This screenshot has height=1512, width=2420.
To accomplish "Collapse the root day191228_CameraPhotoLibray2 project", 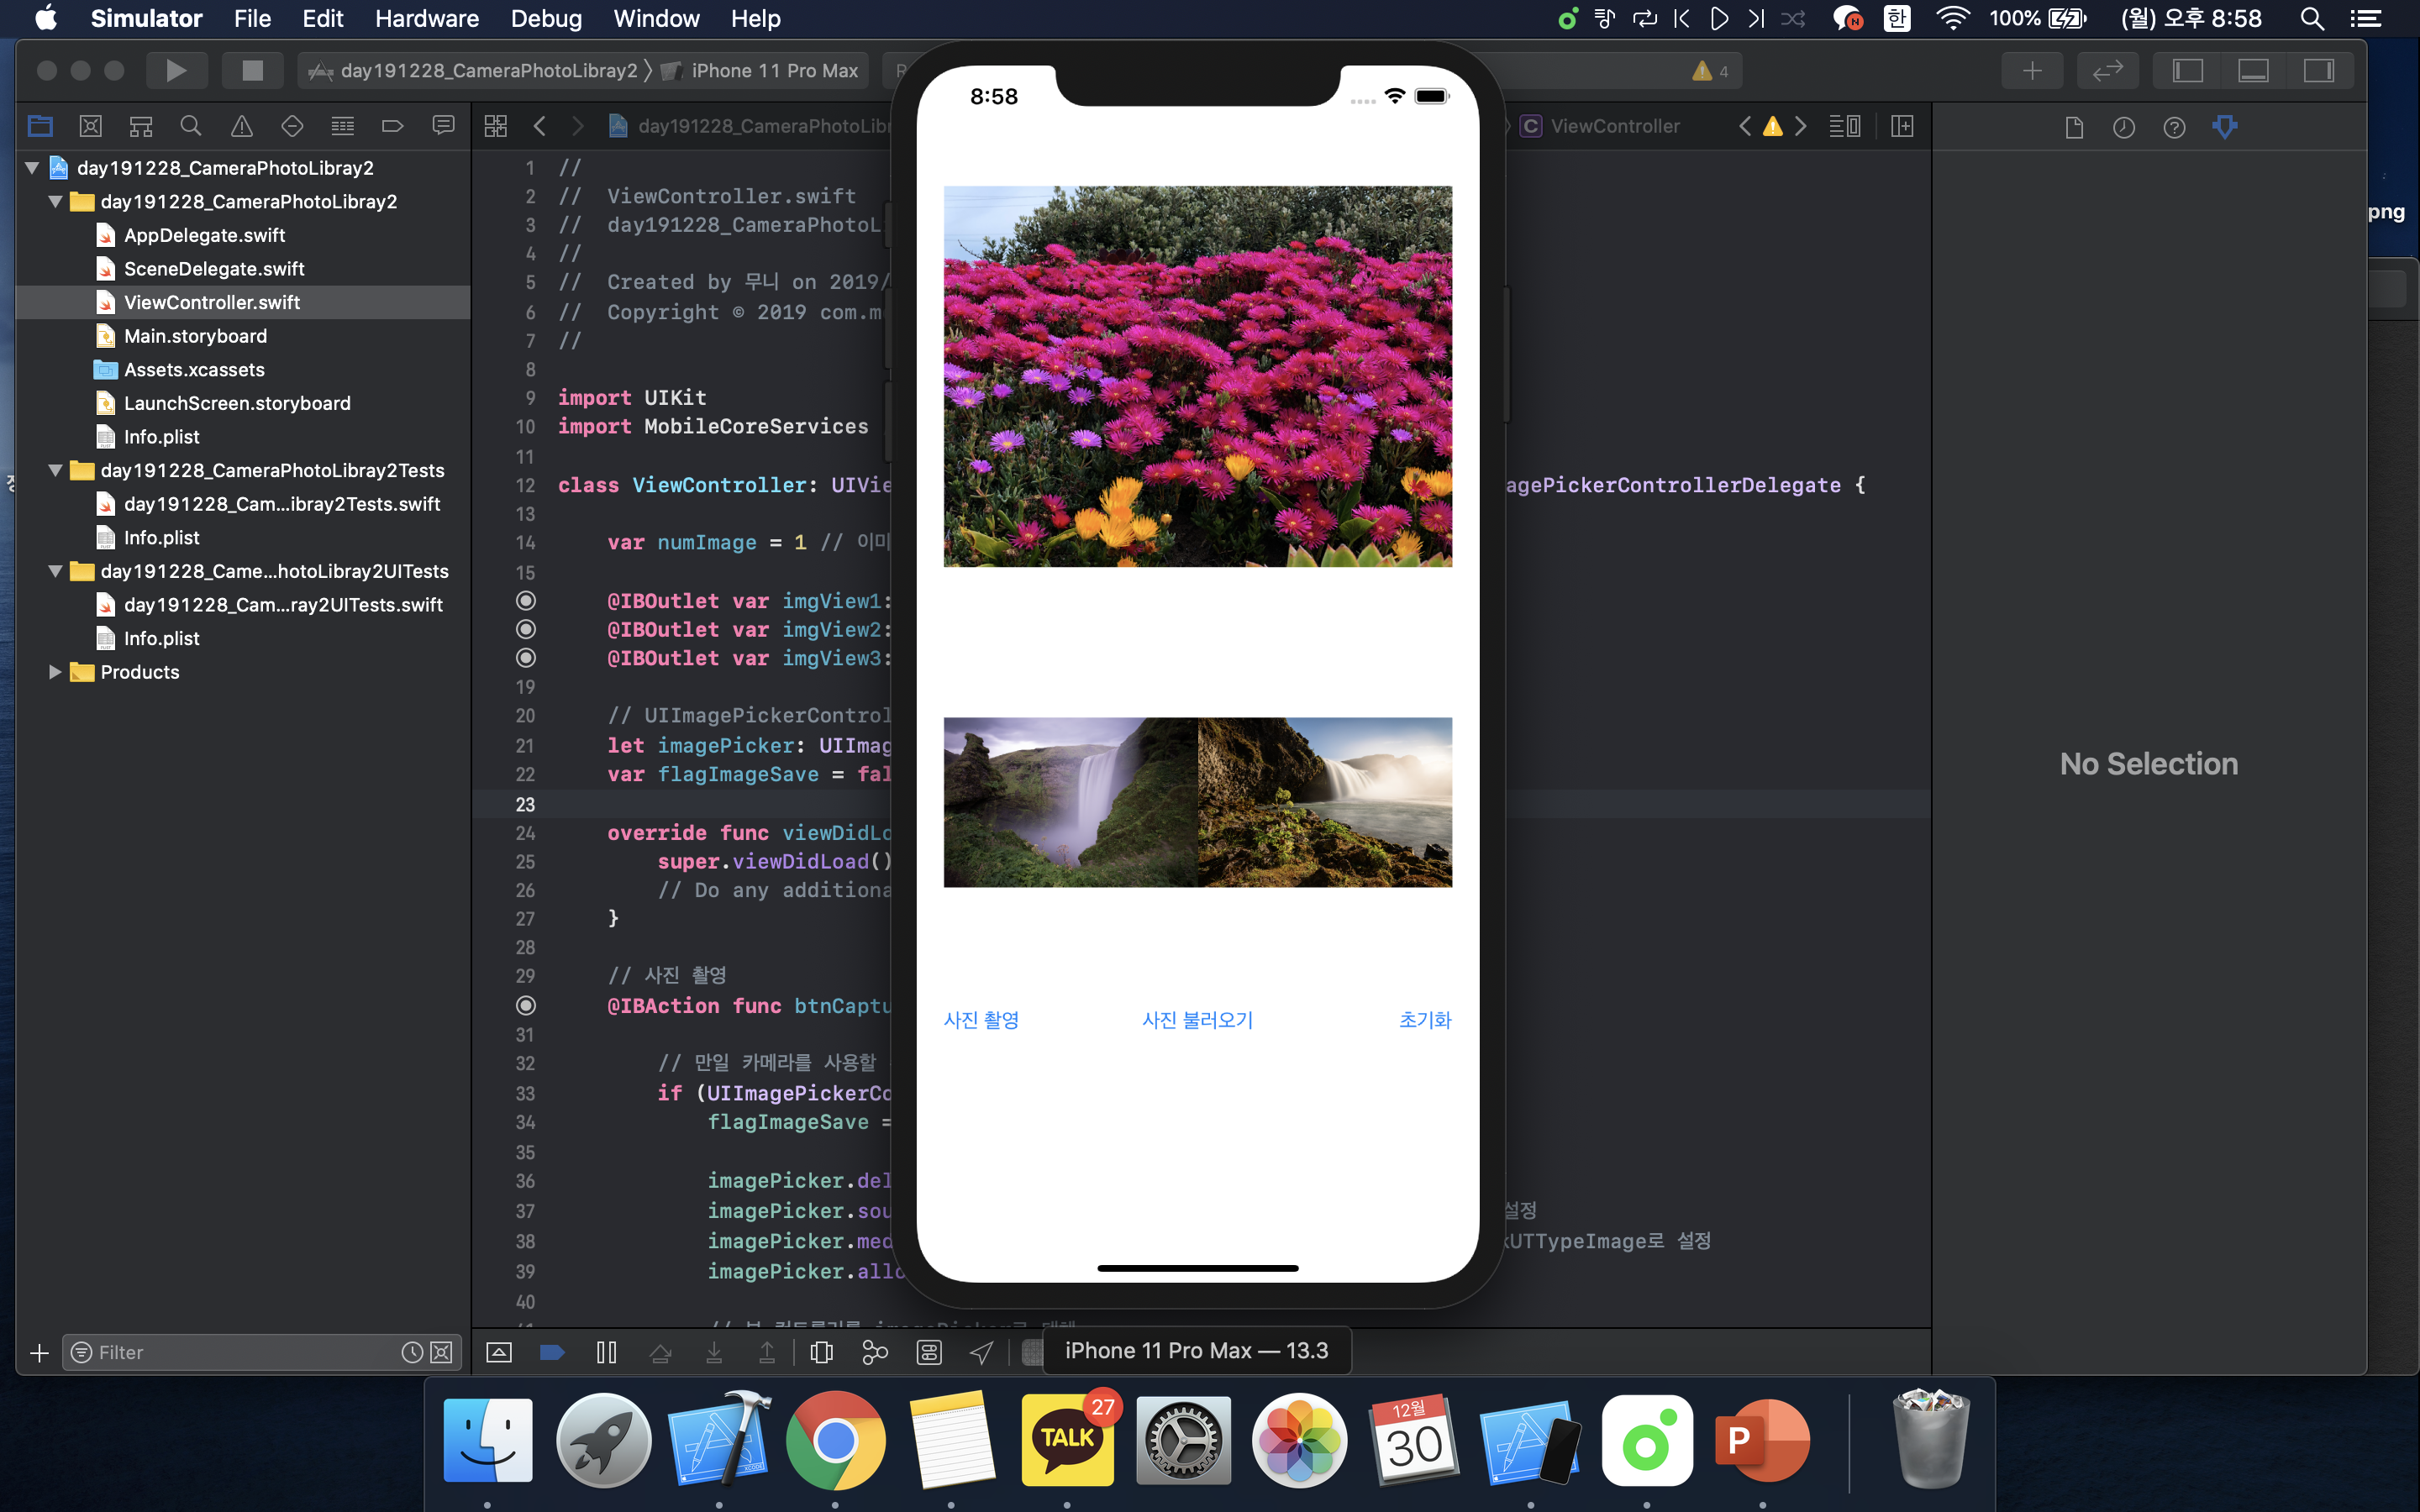I will coord(32,168).
